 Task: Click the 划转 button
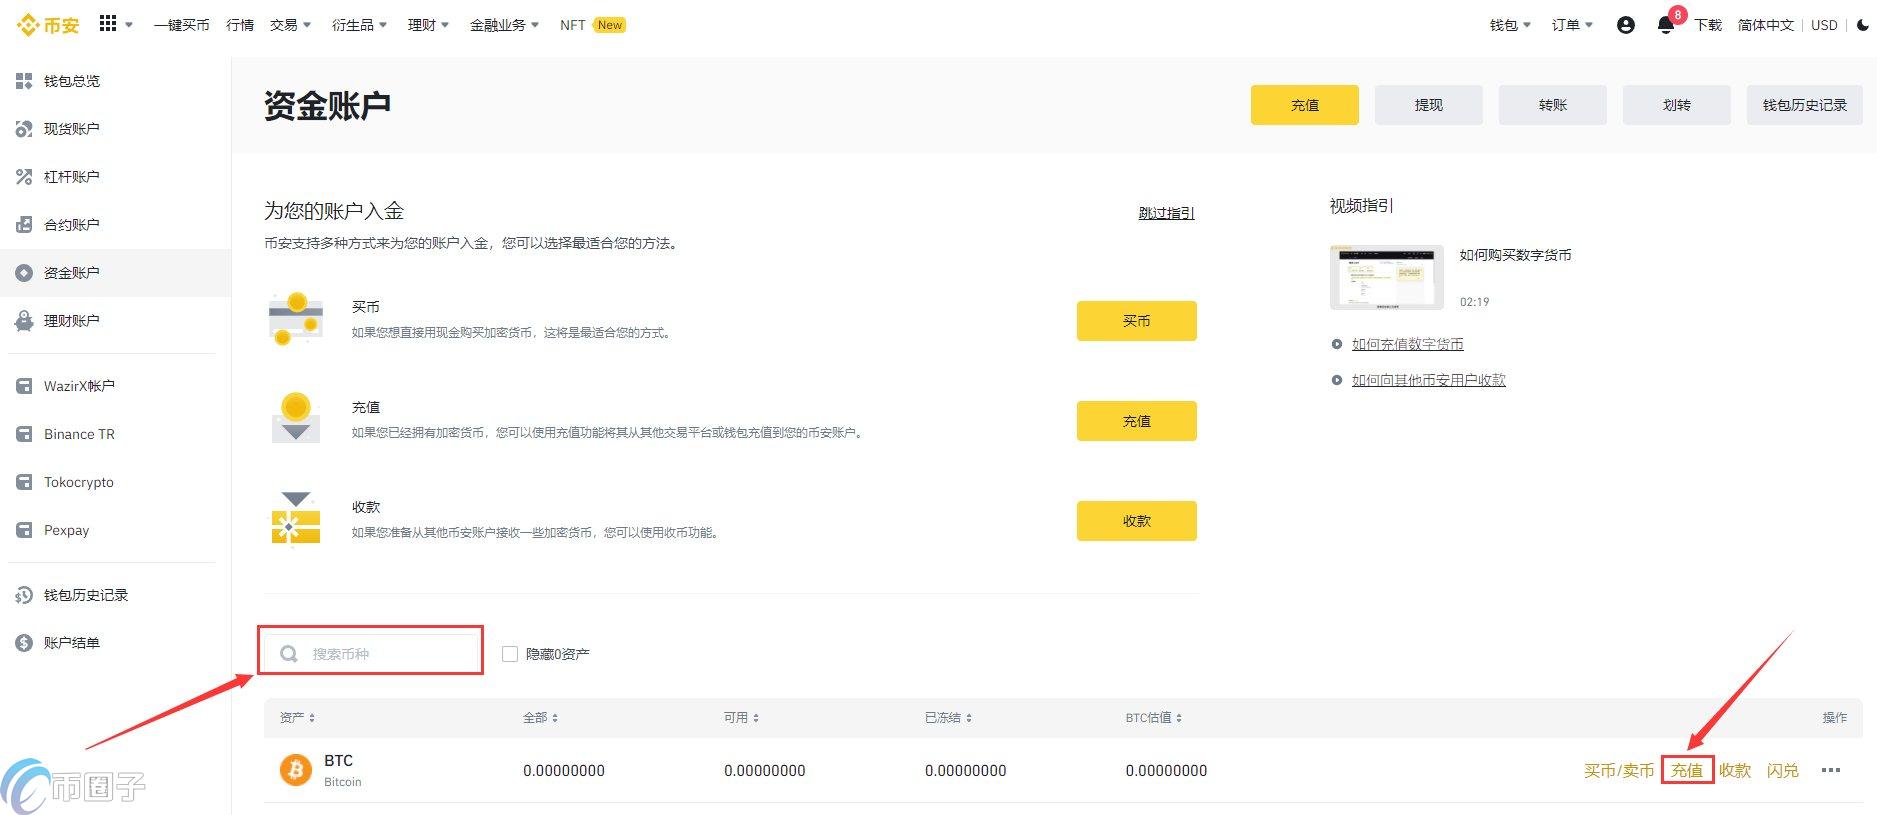point(1677,105)
